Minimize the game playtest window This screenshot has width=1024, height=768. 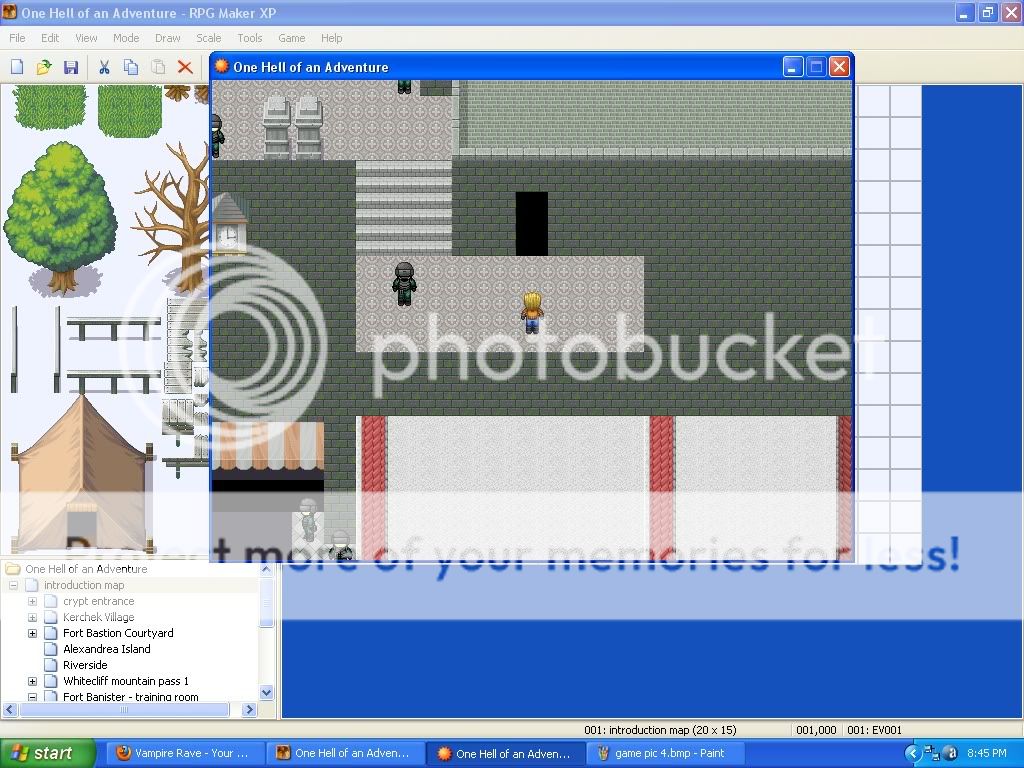[x=793, y=67]
